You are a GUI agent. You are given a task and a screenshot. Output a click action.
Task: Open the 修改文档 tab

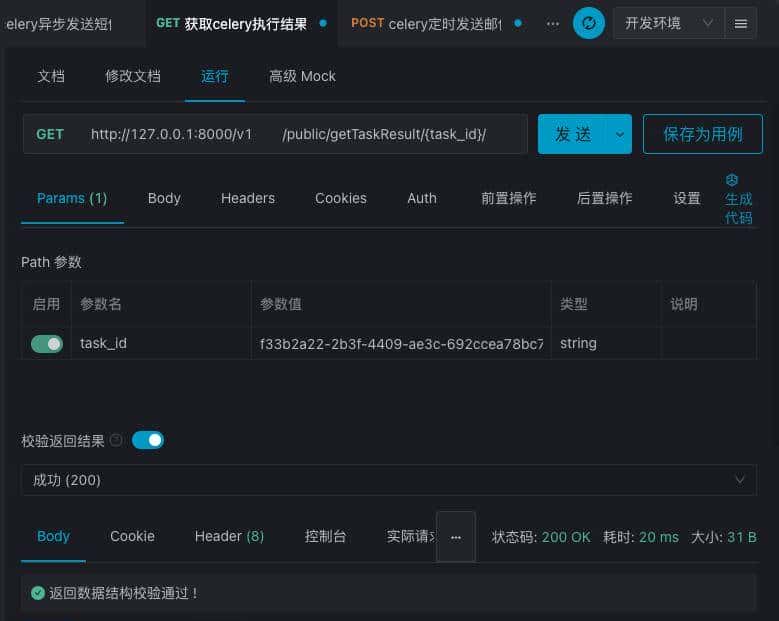[133, 77]
